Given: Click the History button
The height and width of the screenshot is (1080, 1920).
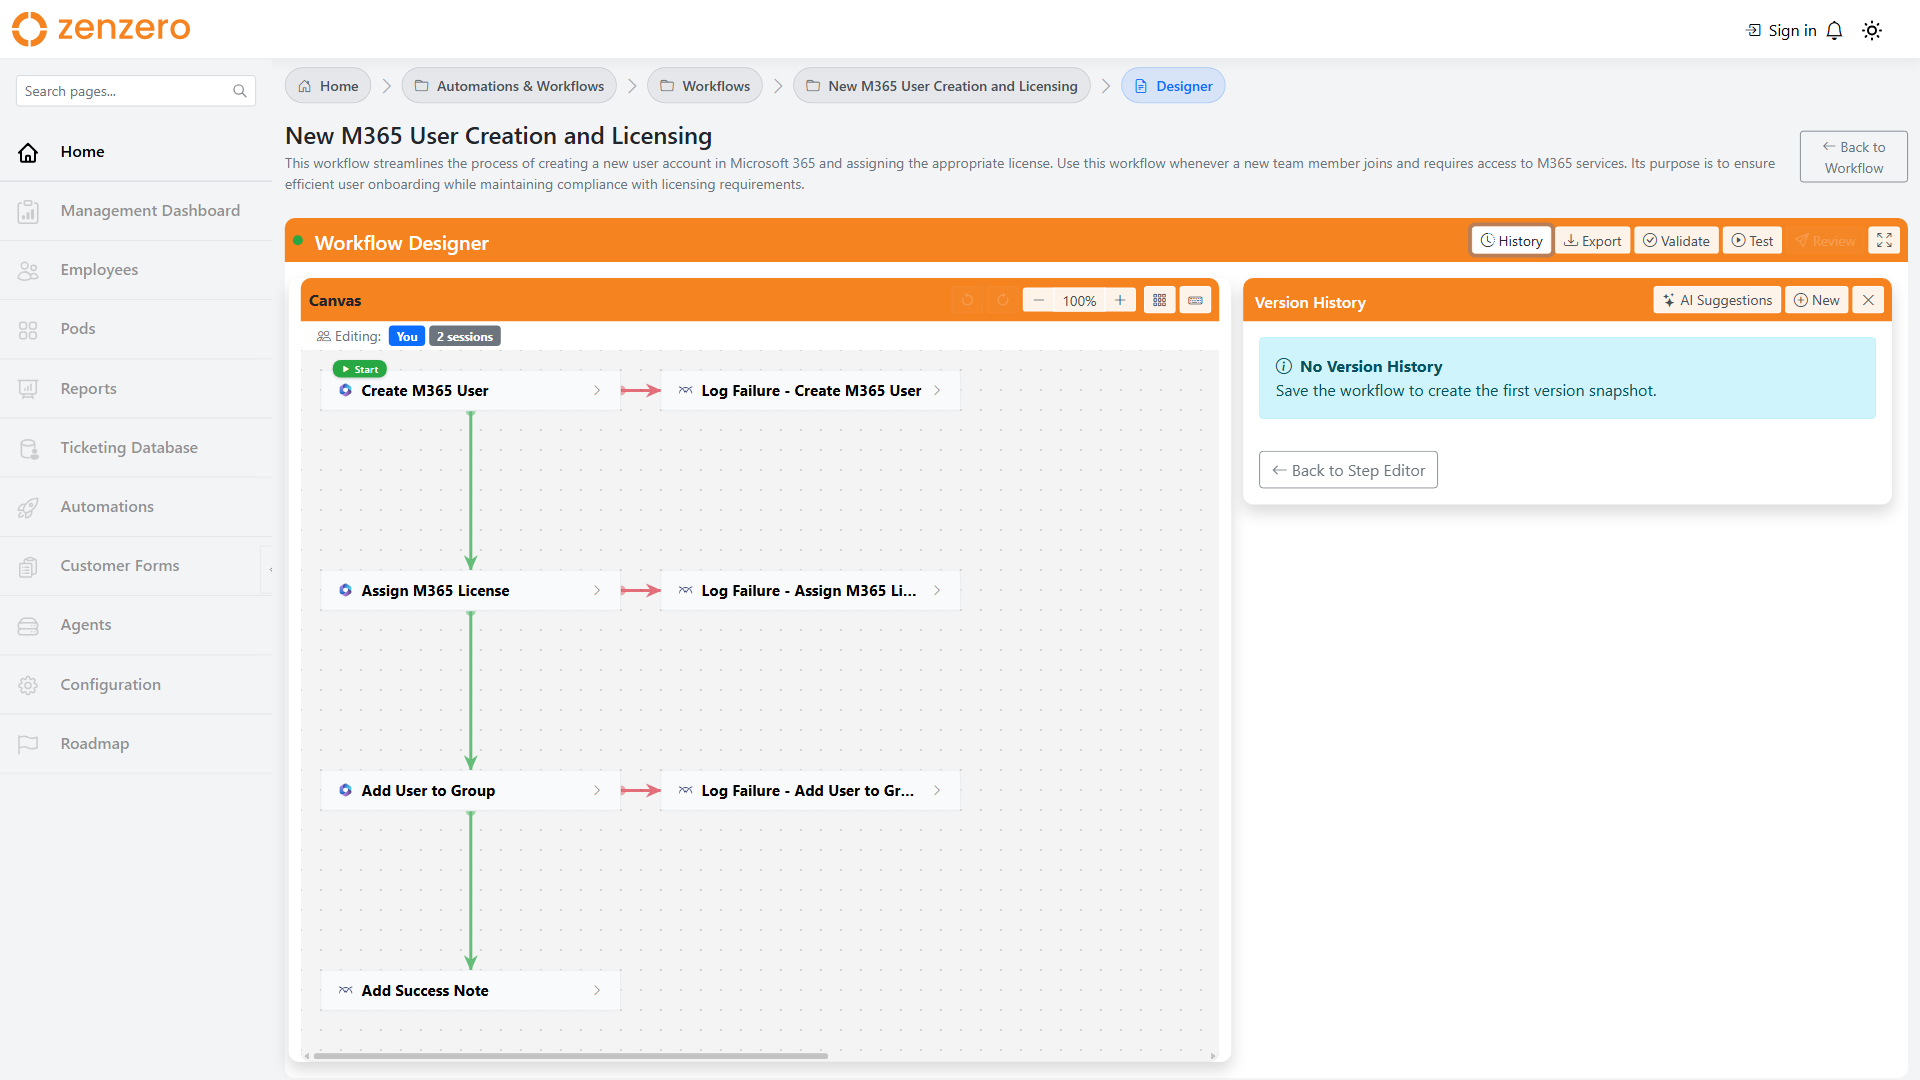Looking at the screenshot, I should 1511,241.
